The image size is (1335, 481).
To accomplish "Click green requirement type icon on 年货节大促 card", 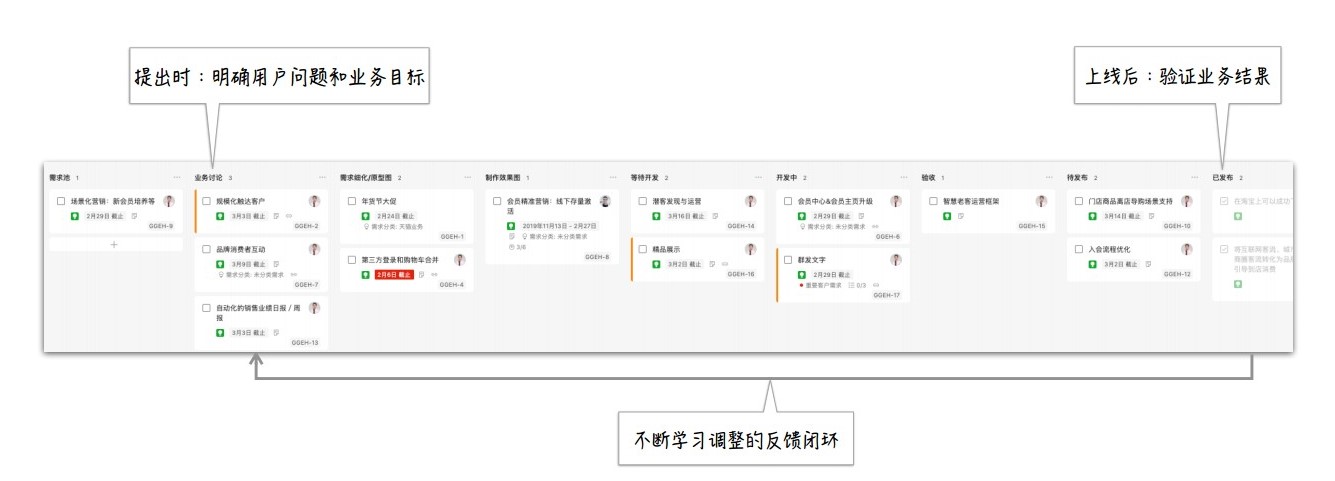I will point(366,216).
